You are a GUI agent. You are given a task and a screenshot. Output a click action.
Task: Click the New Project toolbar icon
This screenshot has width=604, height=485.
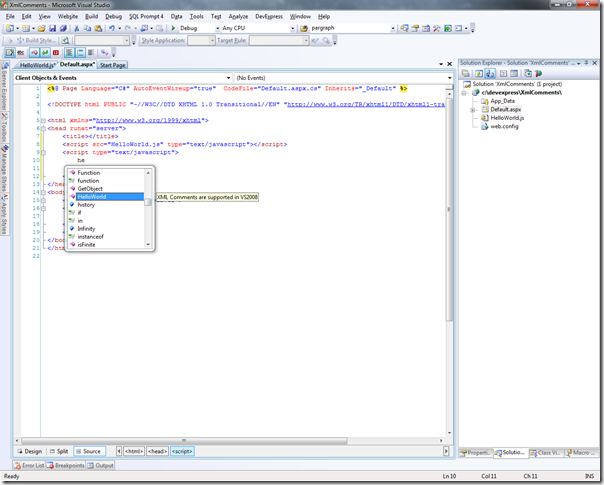coord(10,28)
